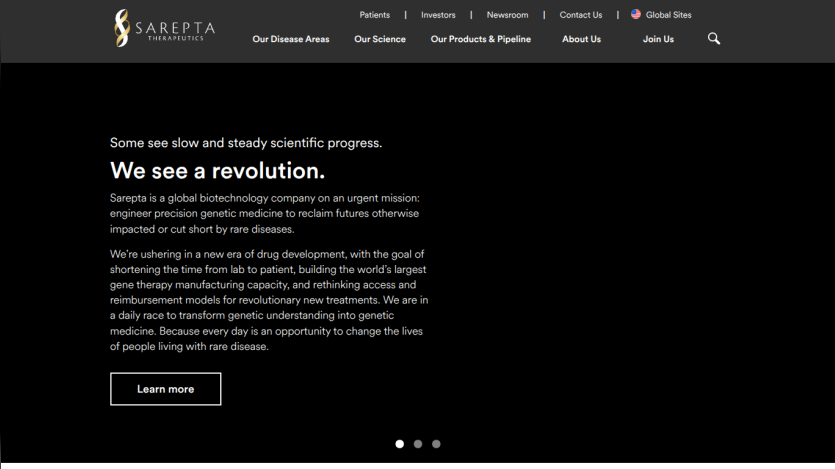Viewport: 835px width, 469px height.
Task: Switch to the second carousel slide dot
Action: pyautogui.click(x=418, y=444)
